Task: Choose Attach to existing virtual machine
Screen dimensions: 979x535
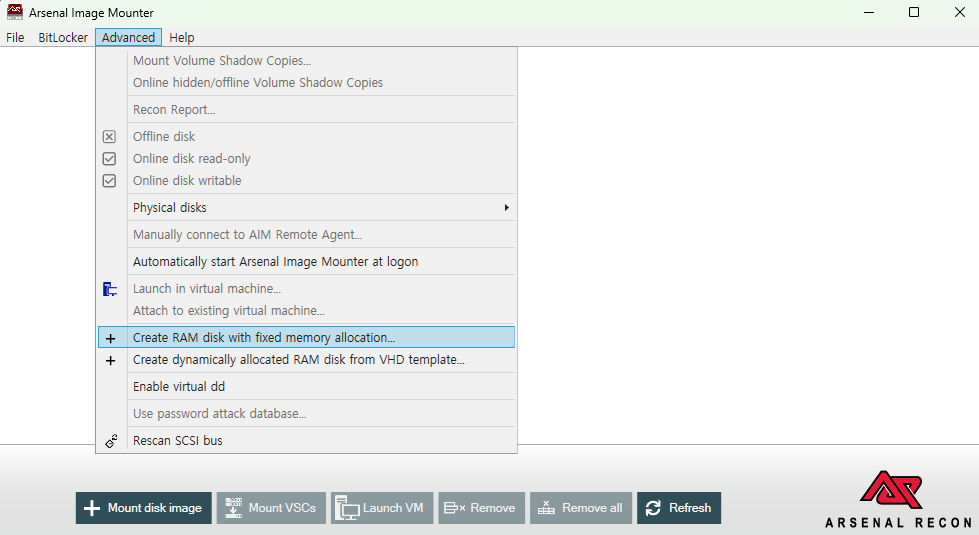Action: coord(307,310)
